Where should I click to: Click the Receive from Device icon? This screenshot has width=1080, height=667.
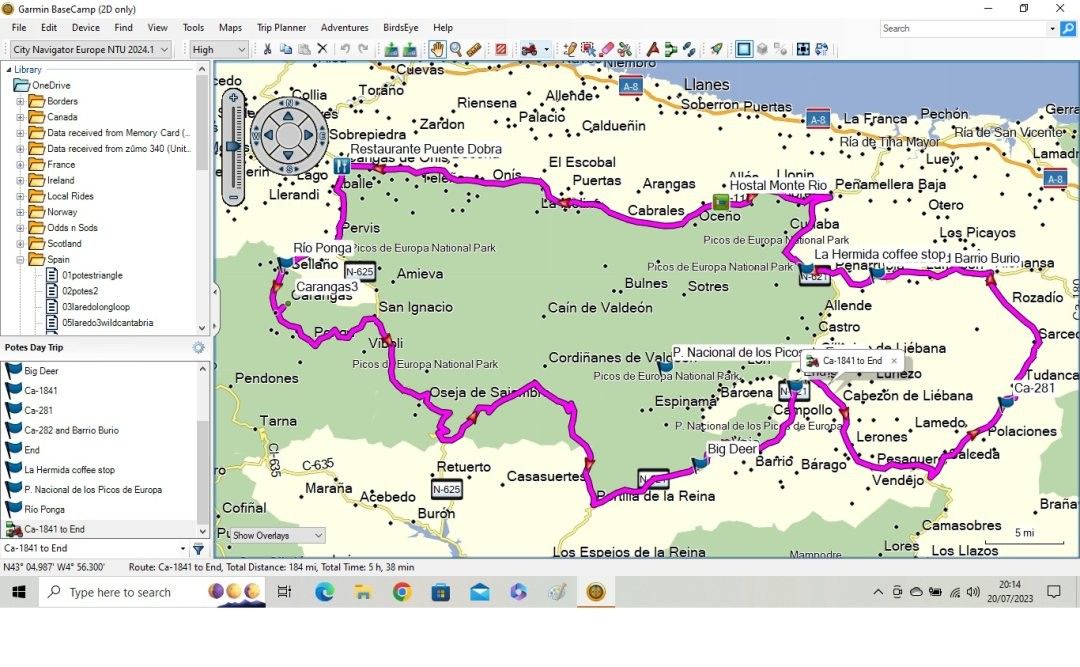coord(410,50)
